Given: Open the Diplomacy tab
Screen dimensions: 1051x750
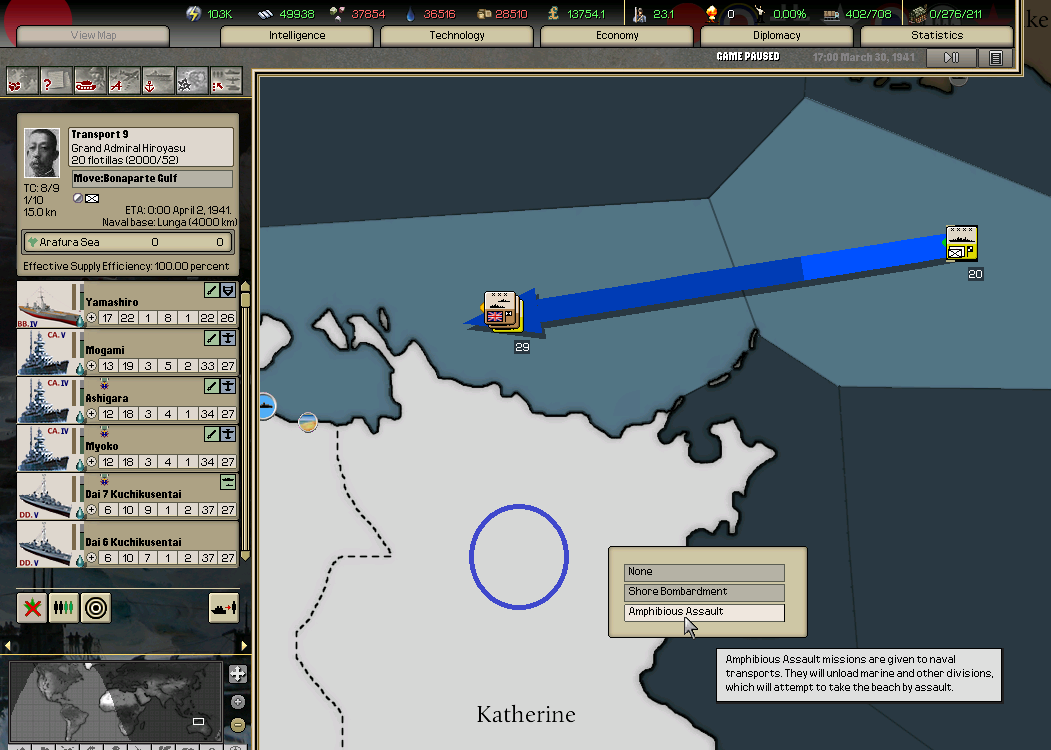Looking at the screenshot, I should tap(777, 36).
